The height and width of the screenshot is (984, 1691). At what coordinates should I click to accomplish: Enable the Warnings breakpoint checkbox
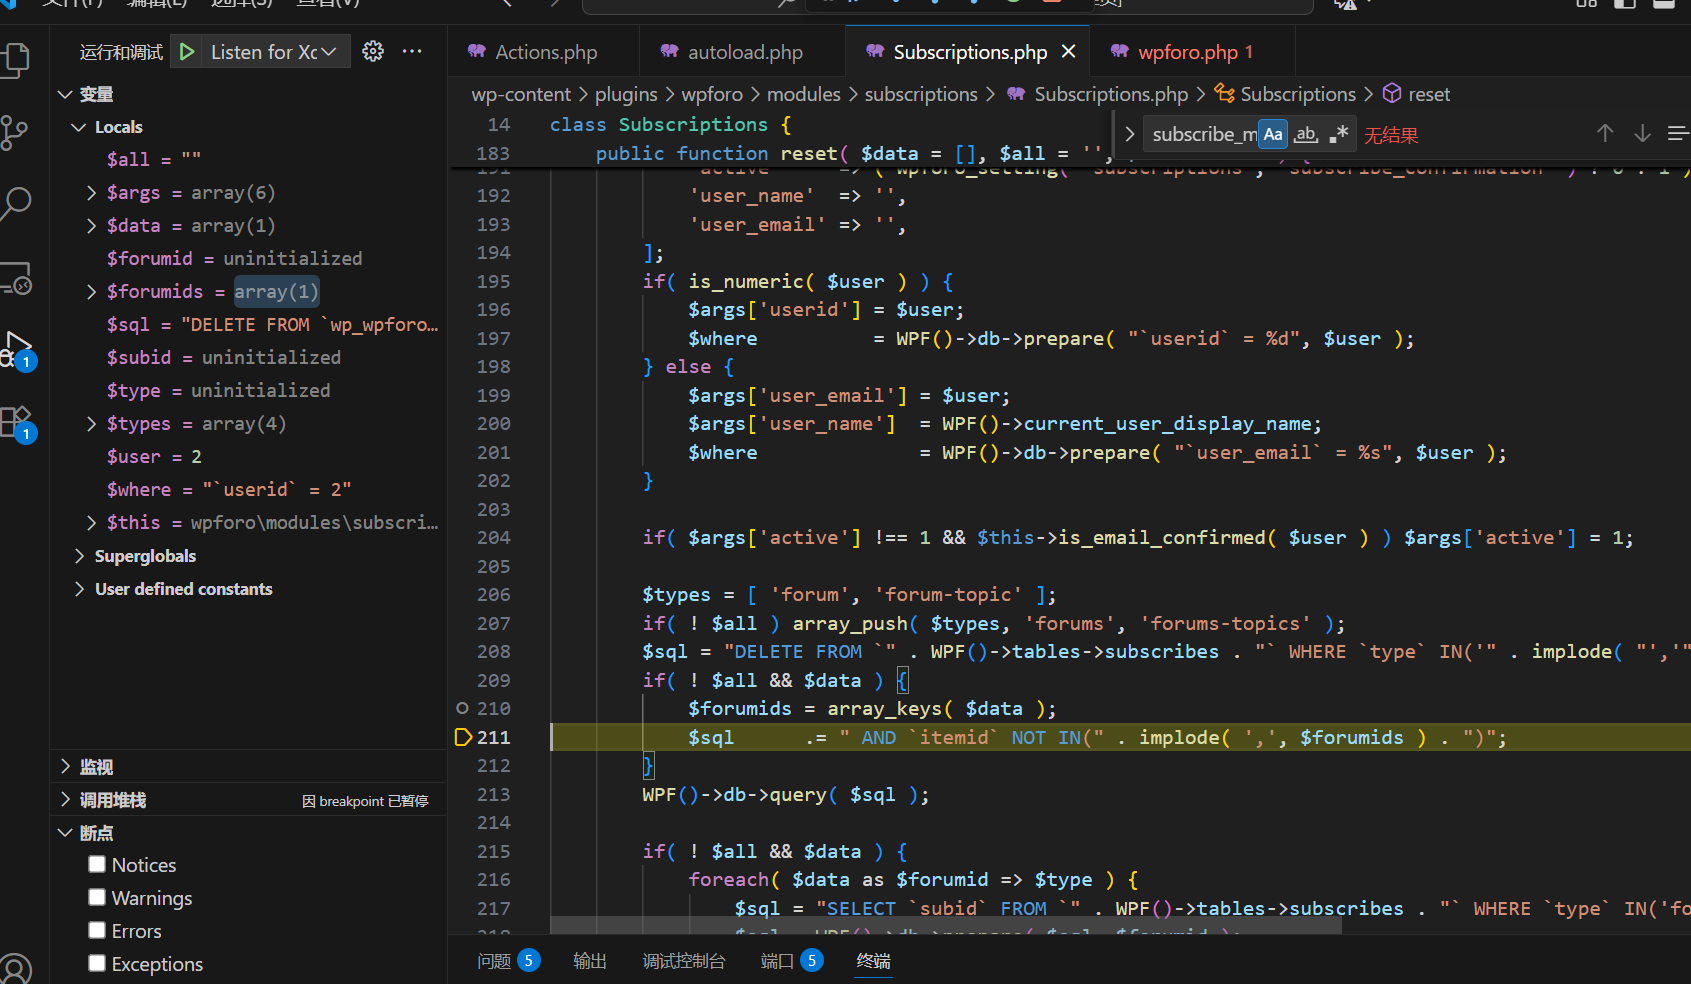tap(97, 897)
